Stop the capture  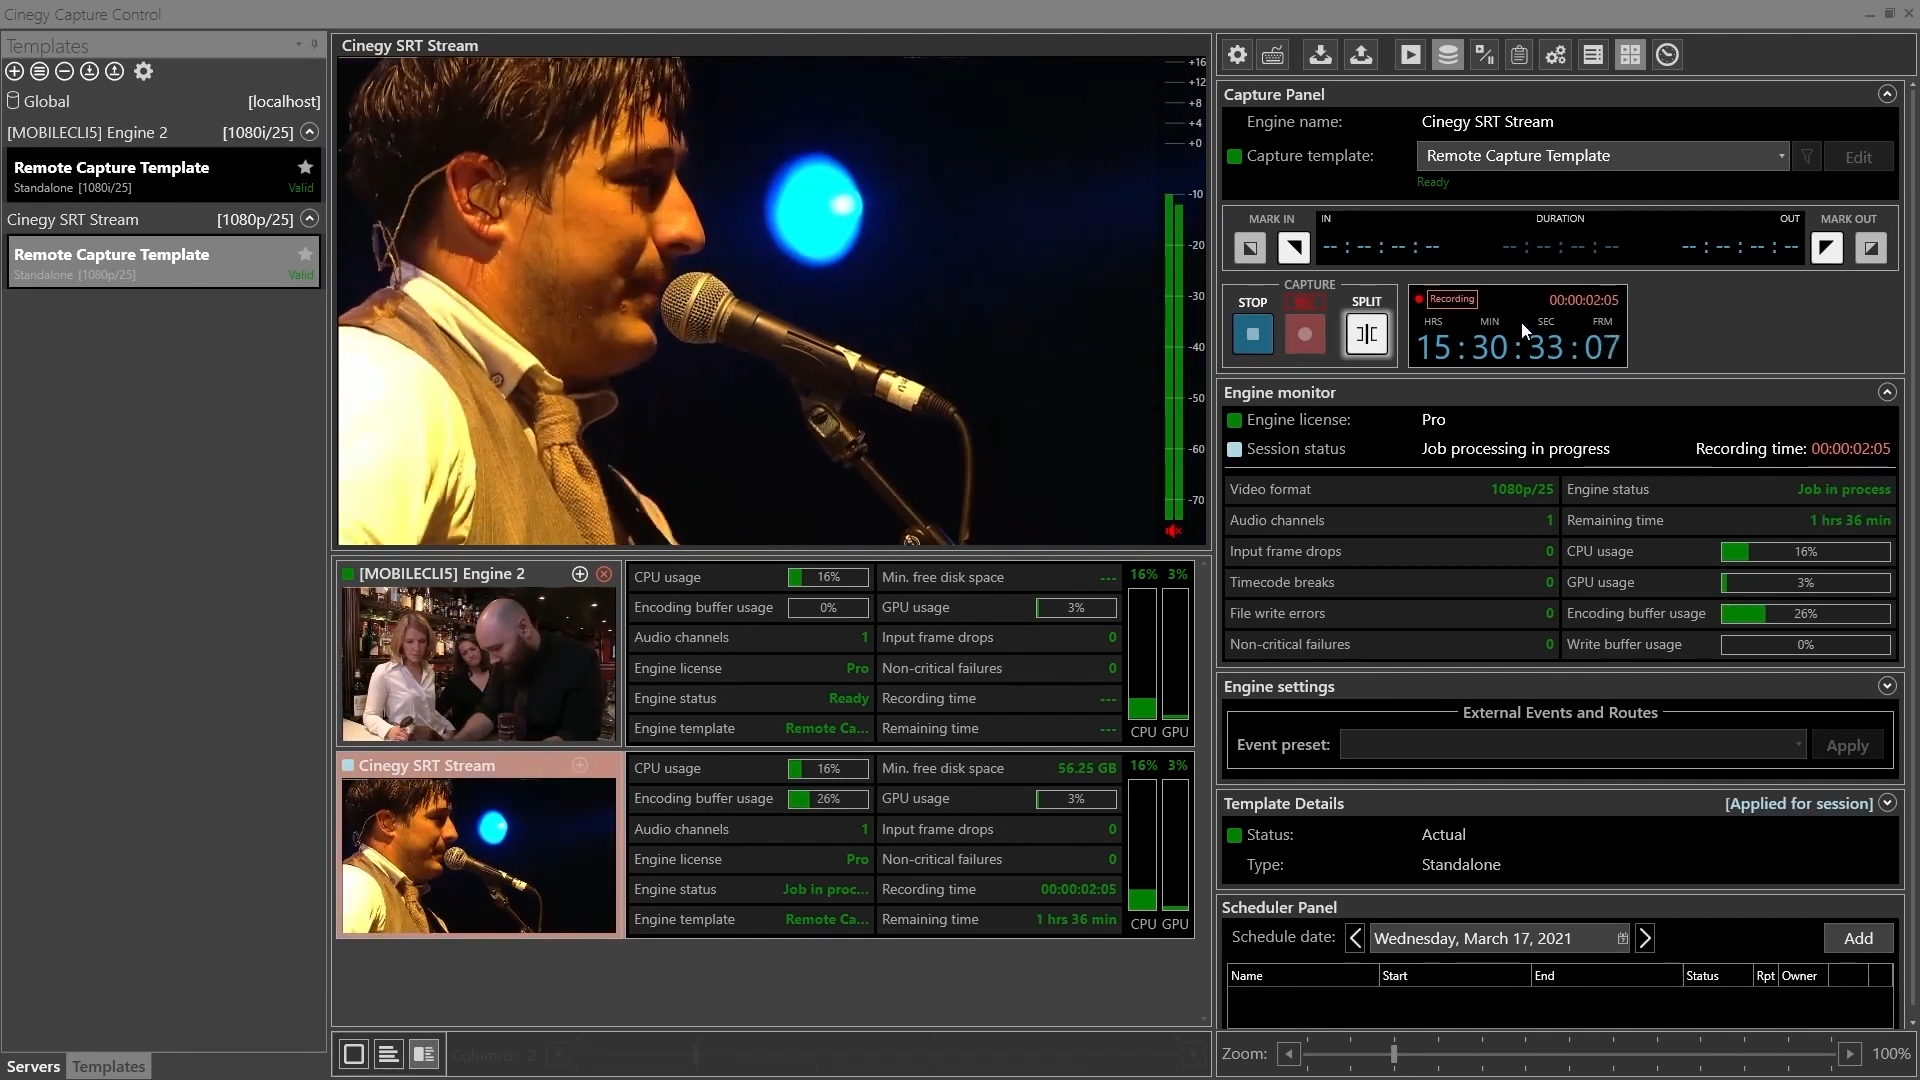[x=1253, y=334]
